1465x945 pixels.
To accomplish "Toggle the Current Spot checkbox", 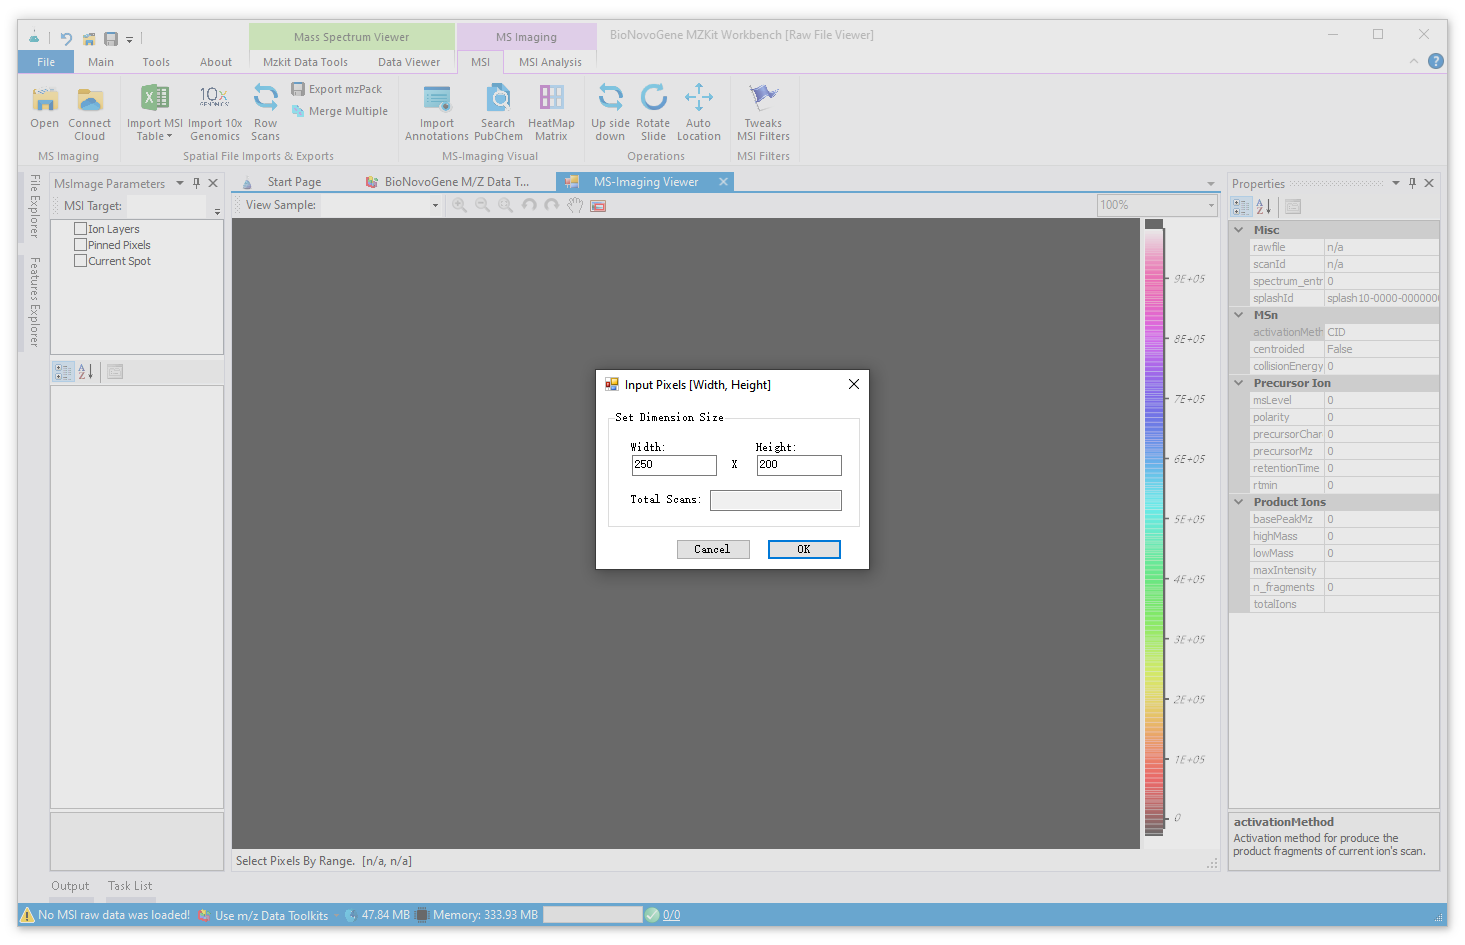I will pyautogui.click(x=81, y=261).
